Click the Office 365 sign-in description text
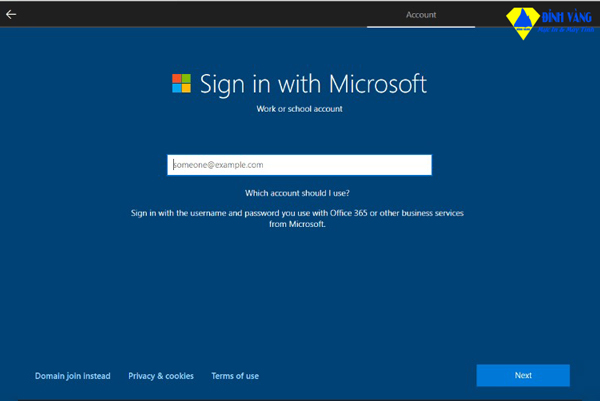The width and height of the screenshot is (600, 401). click(x=297, y=219)
